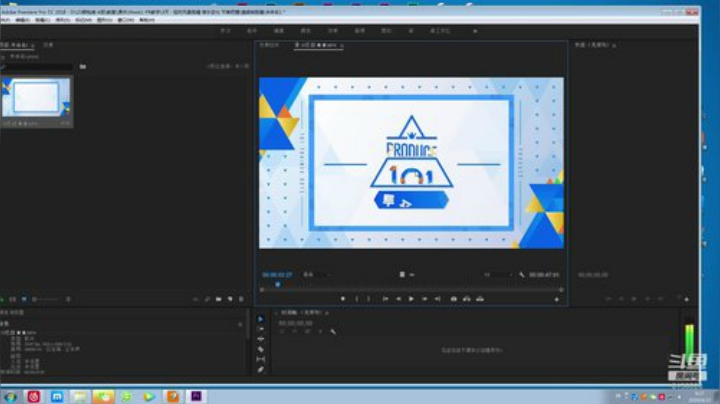This screenshot has width=720, height=404.
Task: Toggle Linked Selection in Timeline panel
Action: (308, 331)
